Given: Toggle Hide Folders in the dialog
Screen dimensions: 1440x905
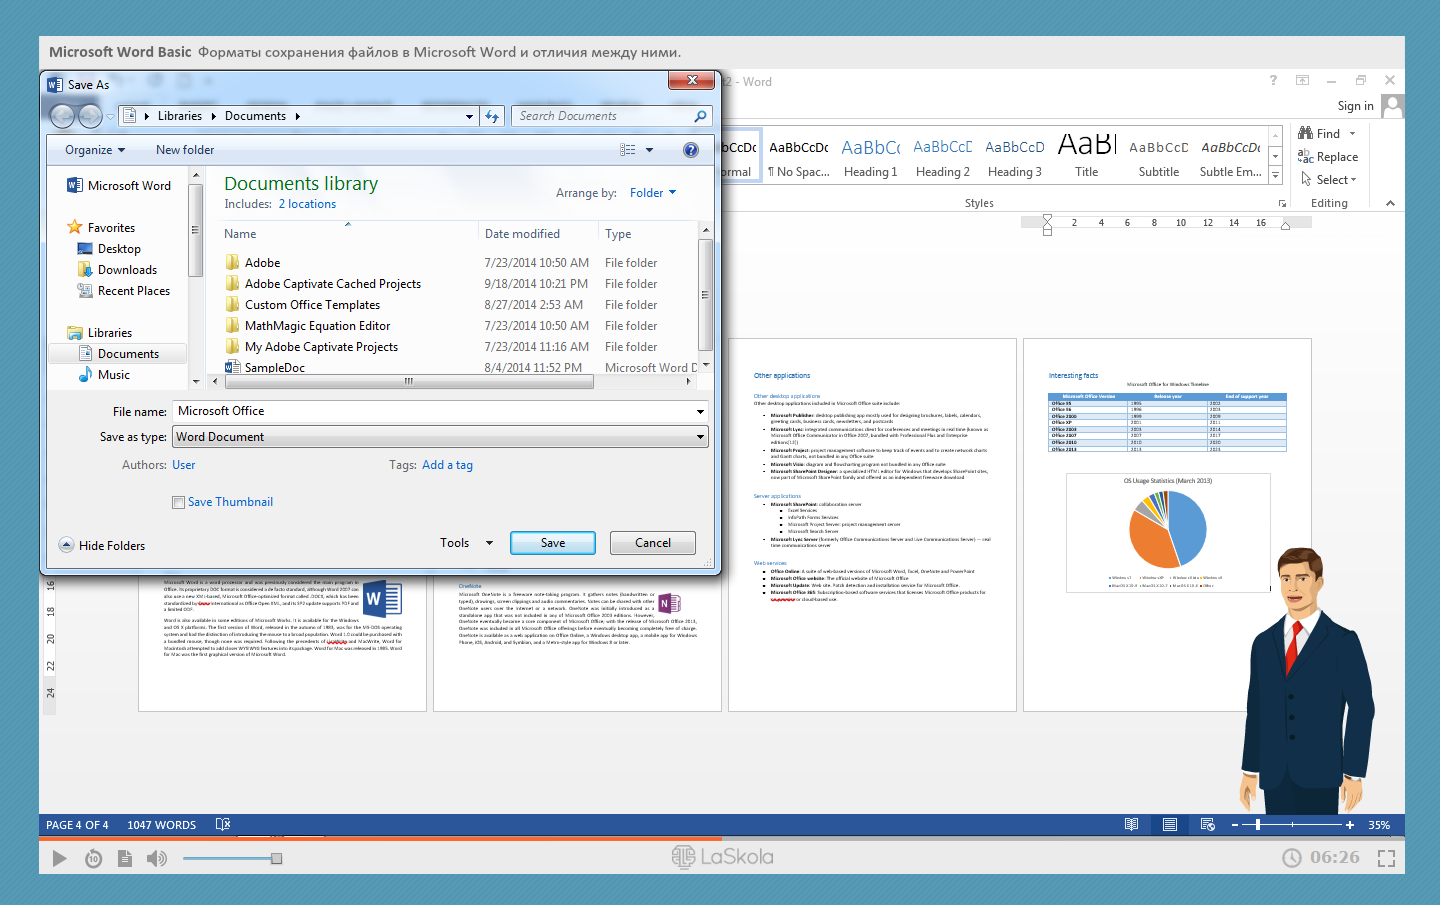Looking at the screenshot, I should tap(102, 546).
